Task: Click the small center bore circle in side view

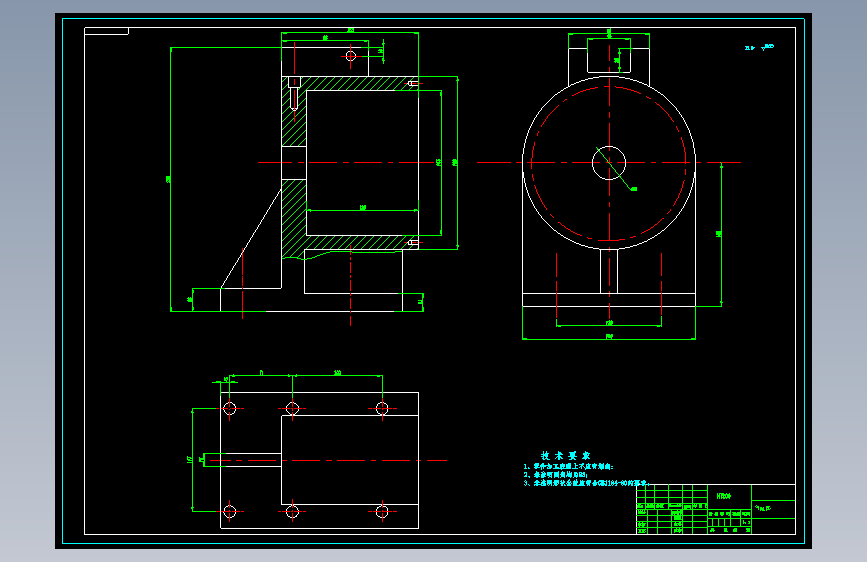Action: pyautogui.click(x=609, y=163)
